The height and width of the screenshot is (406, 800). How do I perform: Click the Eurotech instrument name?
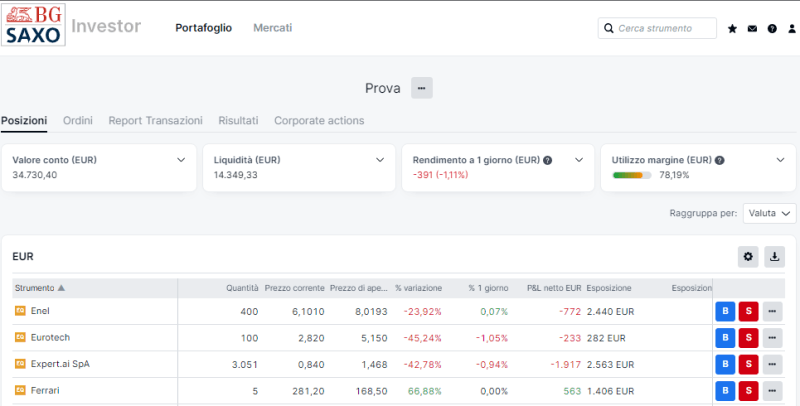(50, 337)
